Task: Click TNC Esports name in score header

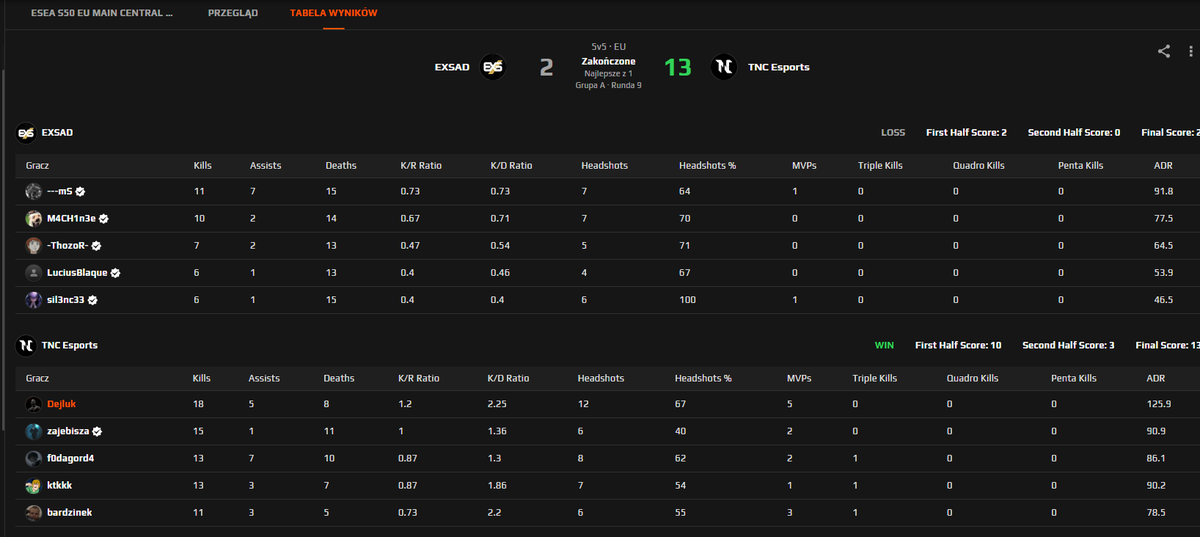Action: click(779, 67)
